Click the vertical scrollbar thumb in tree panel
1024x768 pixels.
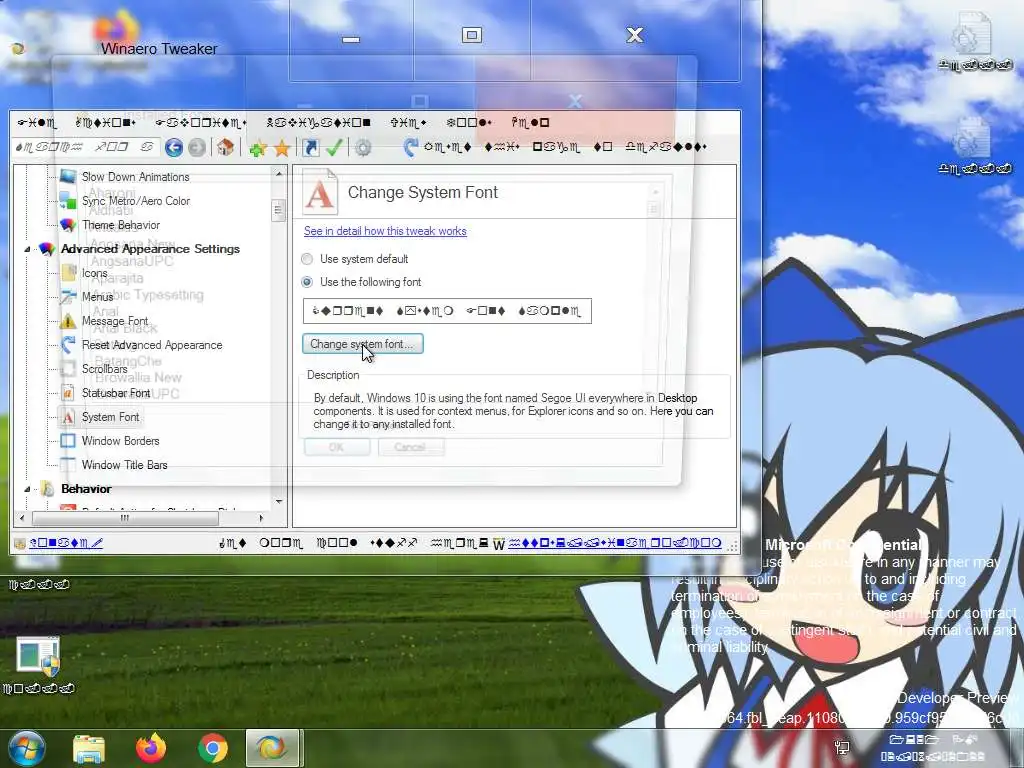point(279,210)
